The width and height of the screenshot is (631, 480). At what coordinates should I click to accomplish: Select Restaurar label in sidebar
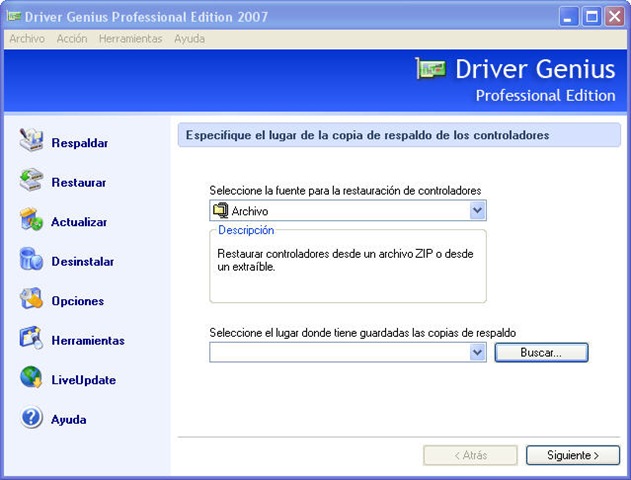[79, 182]
